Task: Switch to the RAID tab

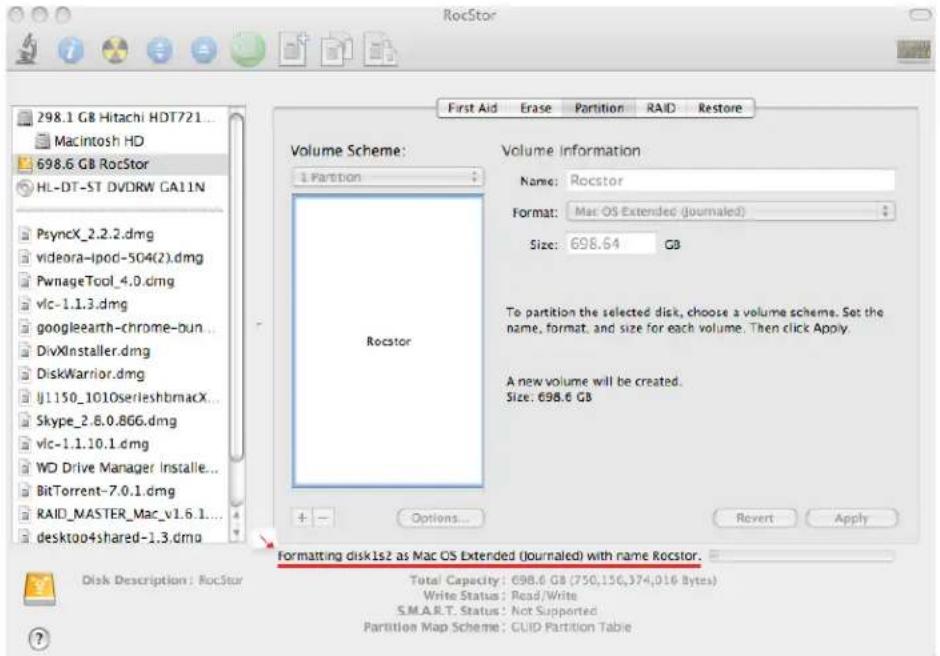Action: [661, 108]
